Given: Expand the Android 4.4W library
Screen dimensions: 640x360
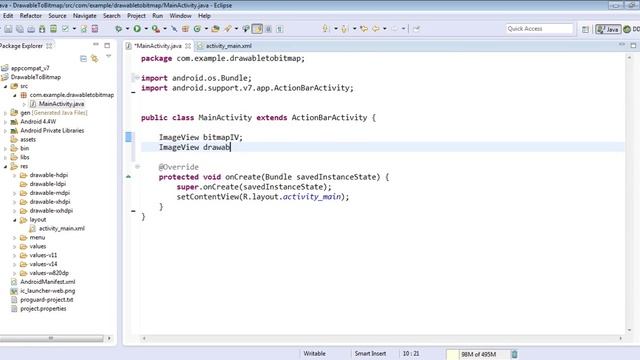Looking at the screenshot, I should click(5, 122).
